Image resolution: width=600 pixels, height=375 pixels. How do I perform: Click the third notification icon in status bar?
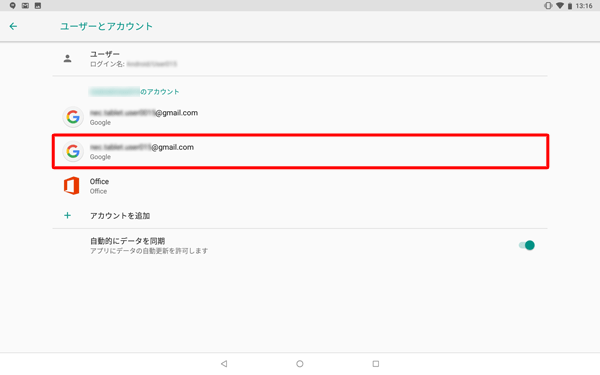[38, 6]
